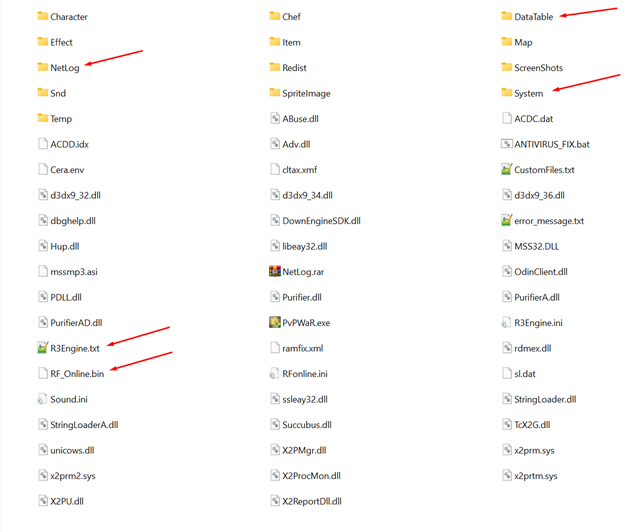Select the R3Engine.ini settings file icon
The image size is (633, 532).
point(507,322)
